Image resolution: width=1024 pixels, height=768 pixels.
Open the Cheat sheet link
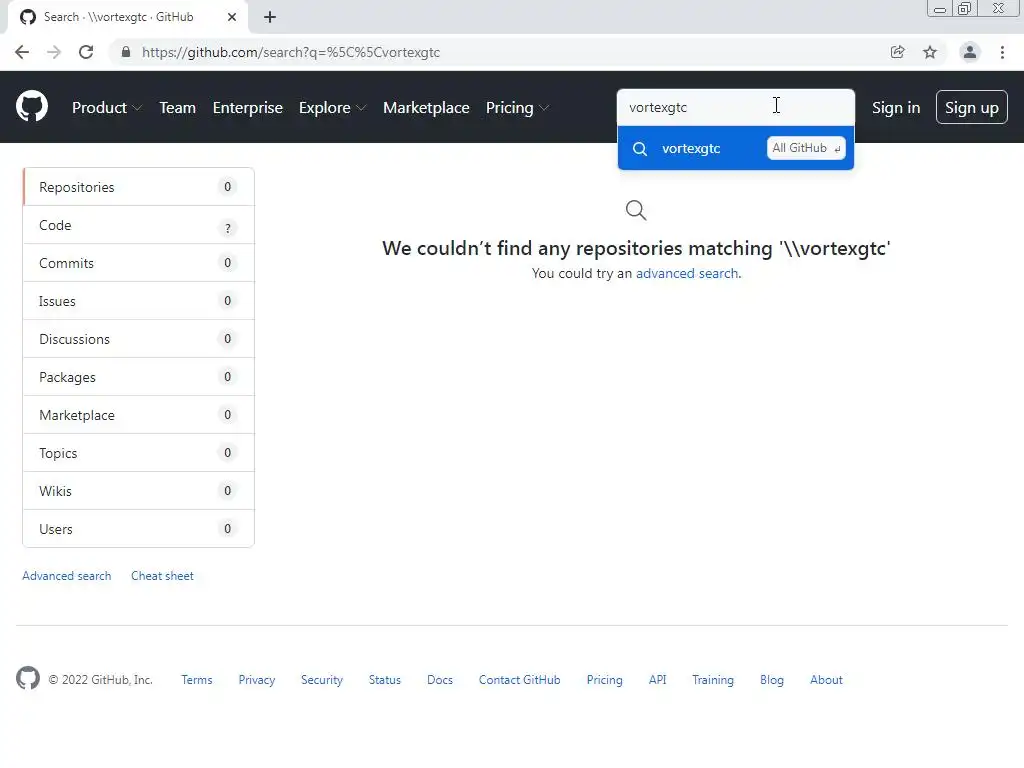tap(162, 575)
